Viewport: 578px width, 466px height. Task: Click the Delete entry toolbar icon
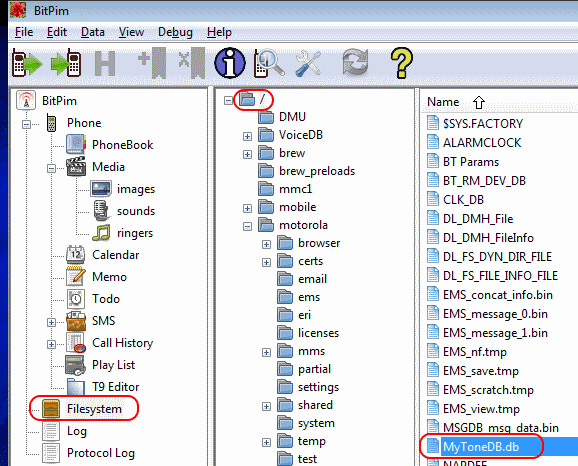pos(191,63)
